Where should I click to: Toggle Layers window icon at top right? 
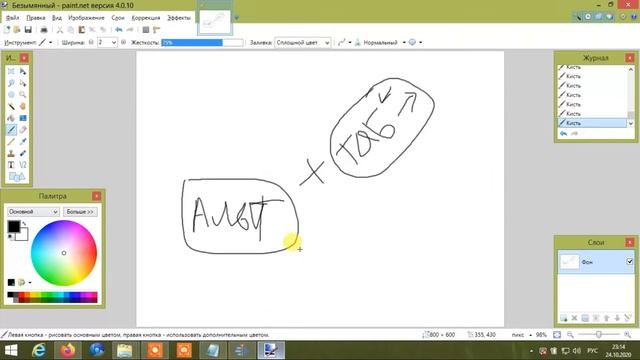[598, 17]
